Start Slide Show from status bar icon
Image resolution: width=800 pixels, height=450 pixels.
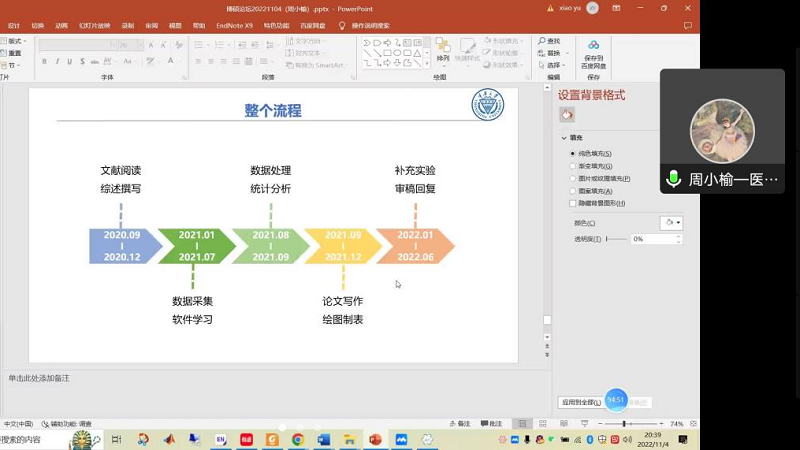point(585,424)
